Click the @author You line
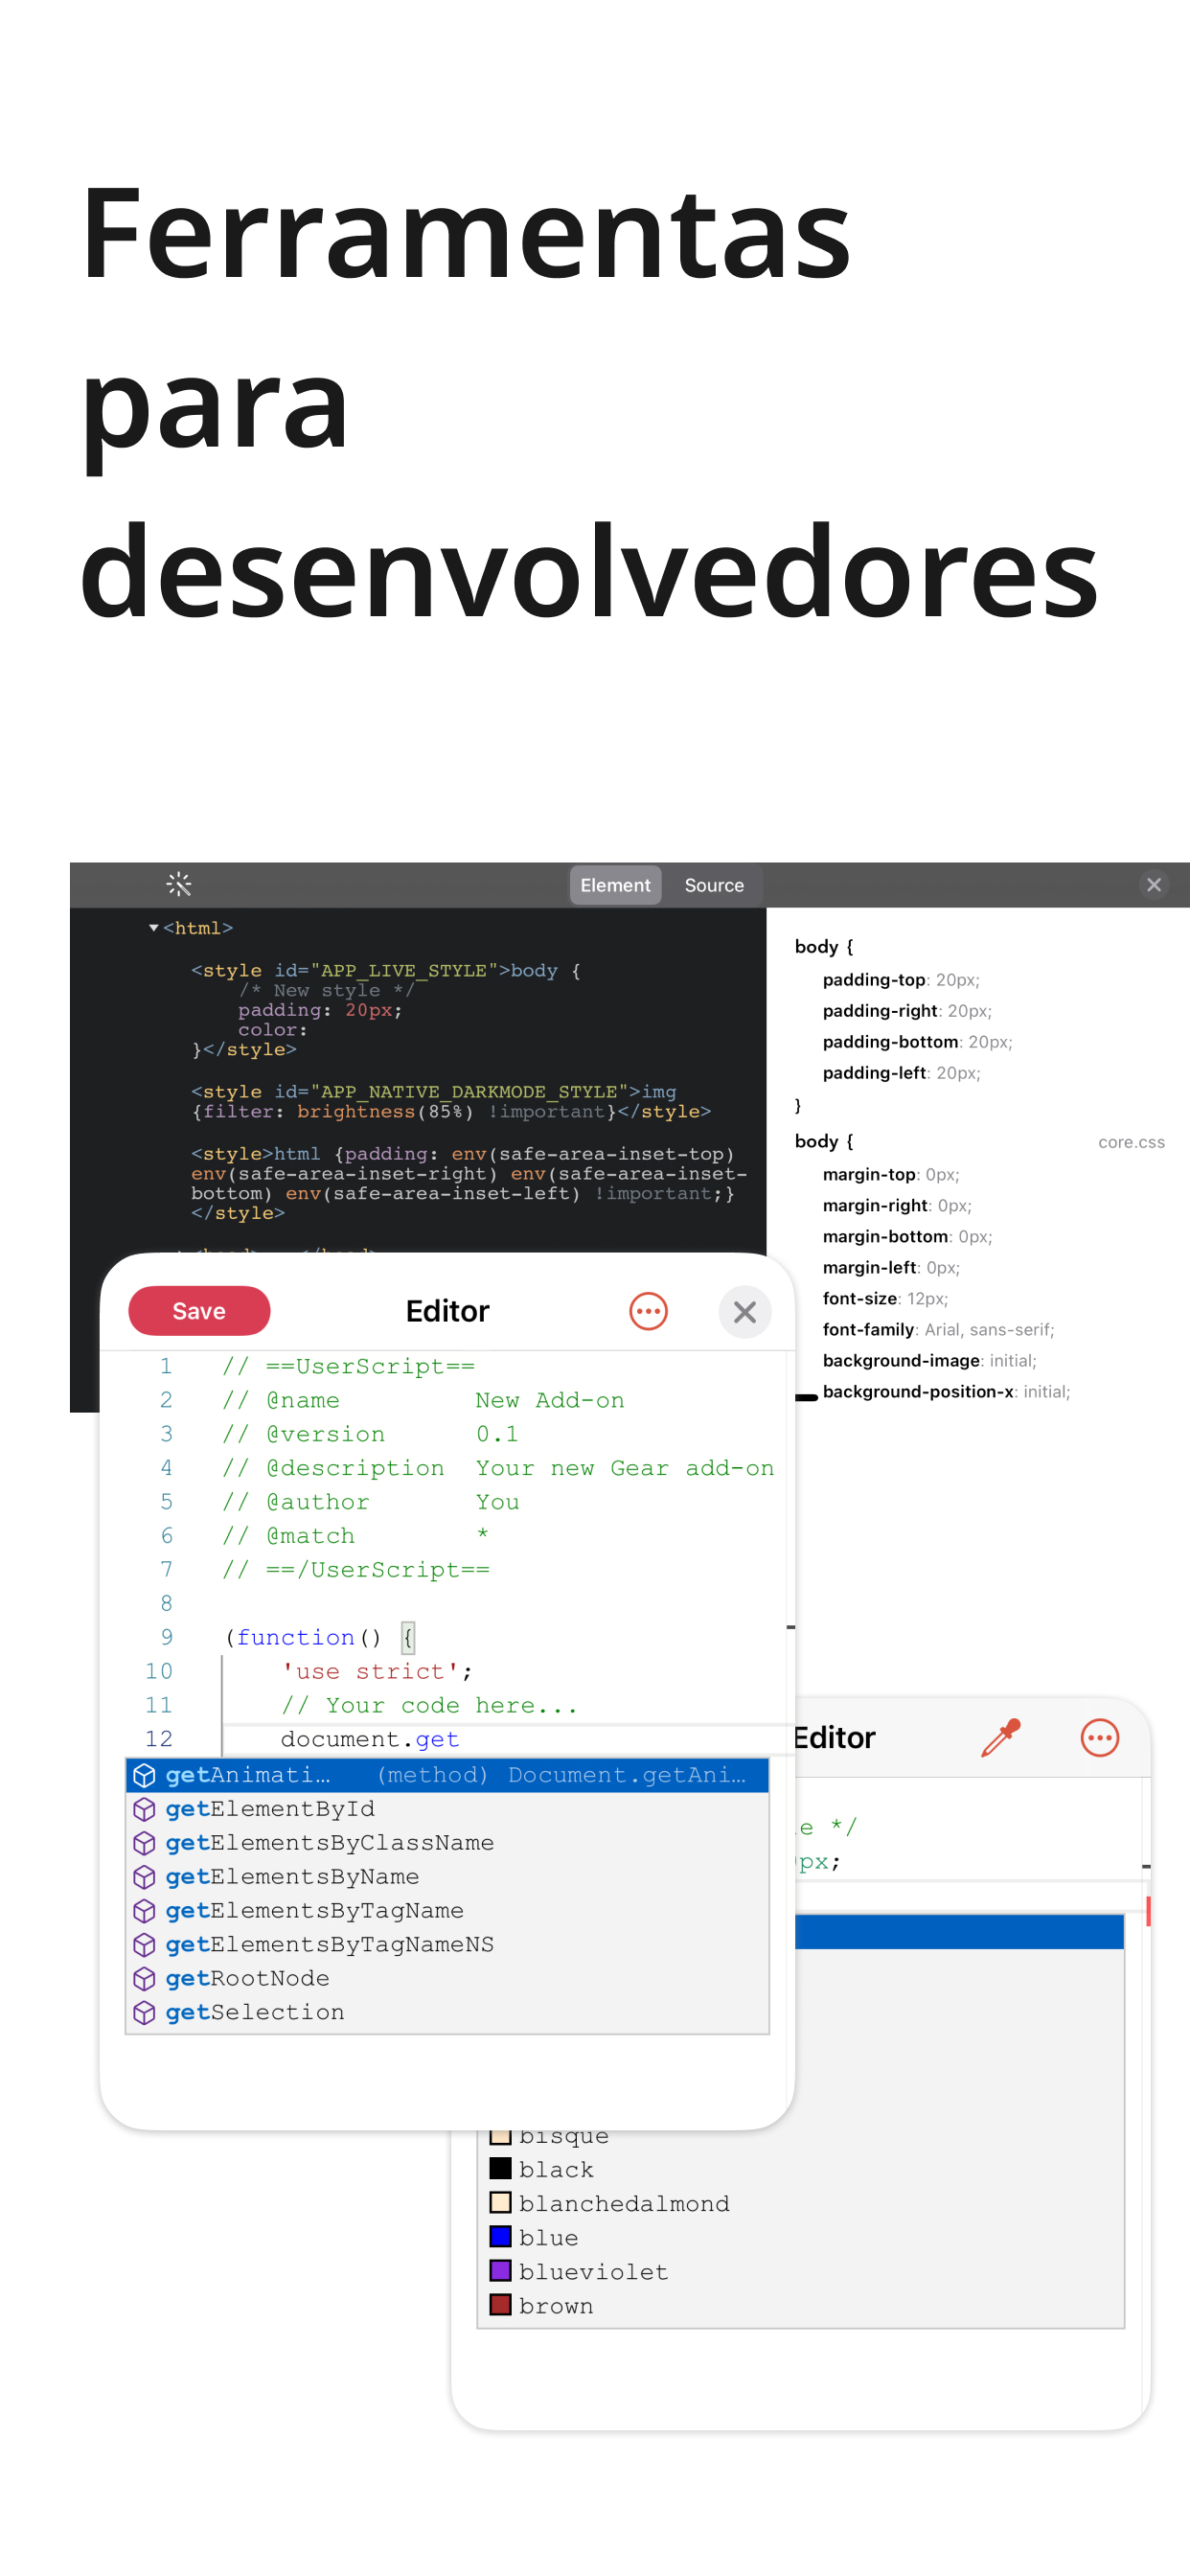The height and width of the screenshot is (2576, 1190). 370,1502
